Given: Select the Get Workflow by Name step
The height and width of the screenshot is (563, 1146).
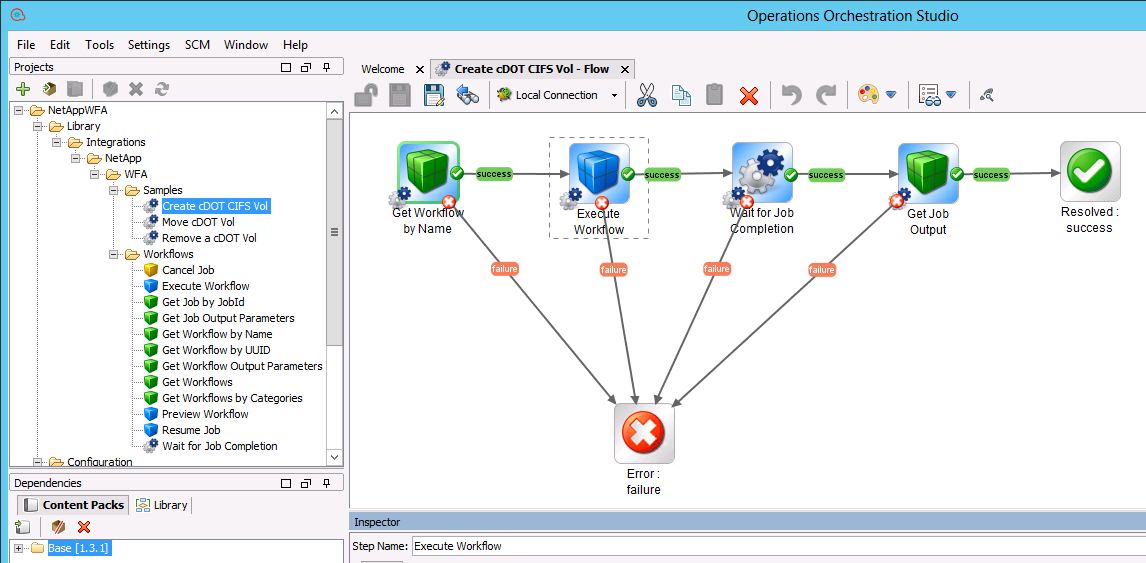Looking at the screenshot, I should point(428,173).
